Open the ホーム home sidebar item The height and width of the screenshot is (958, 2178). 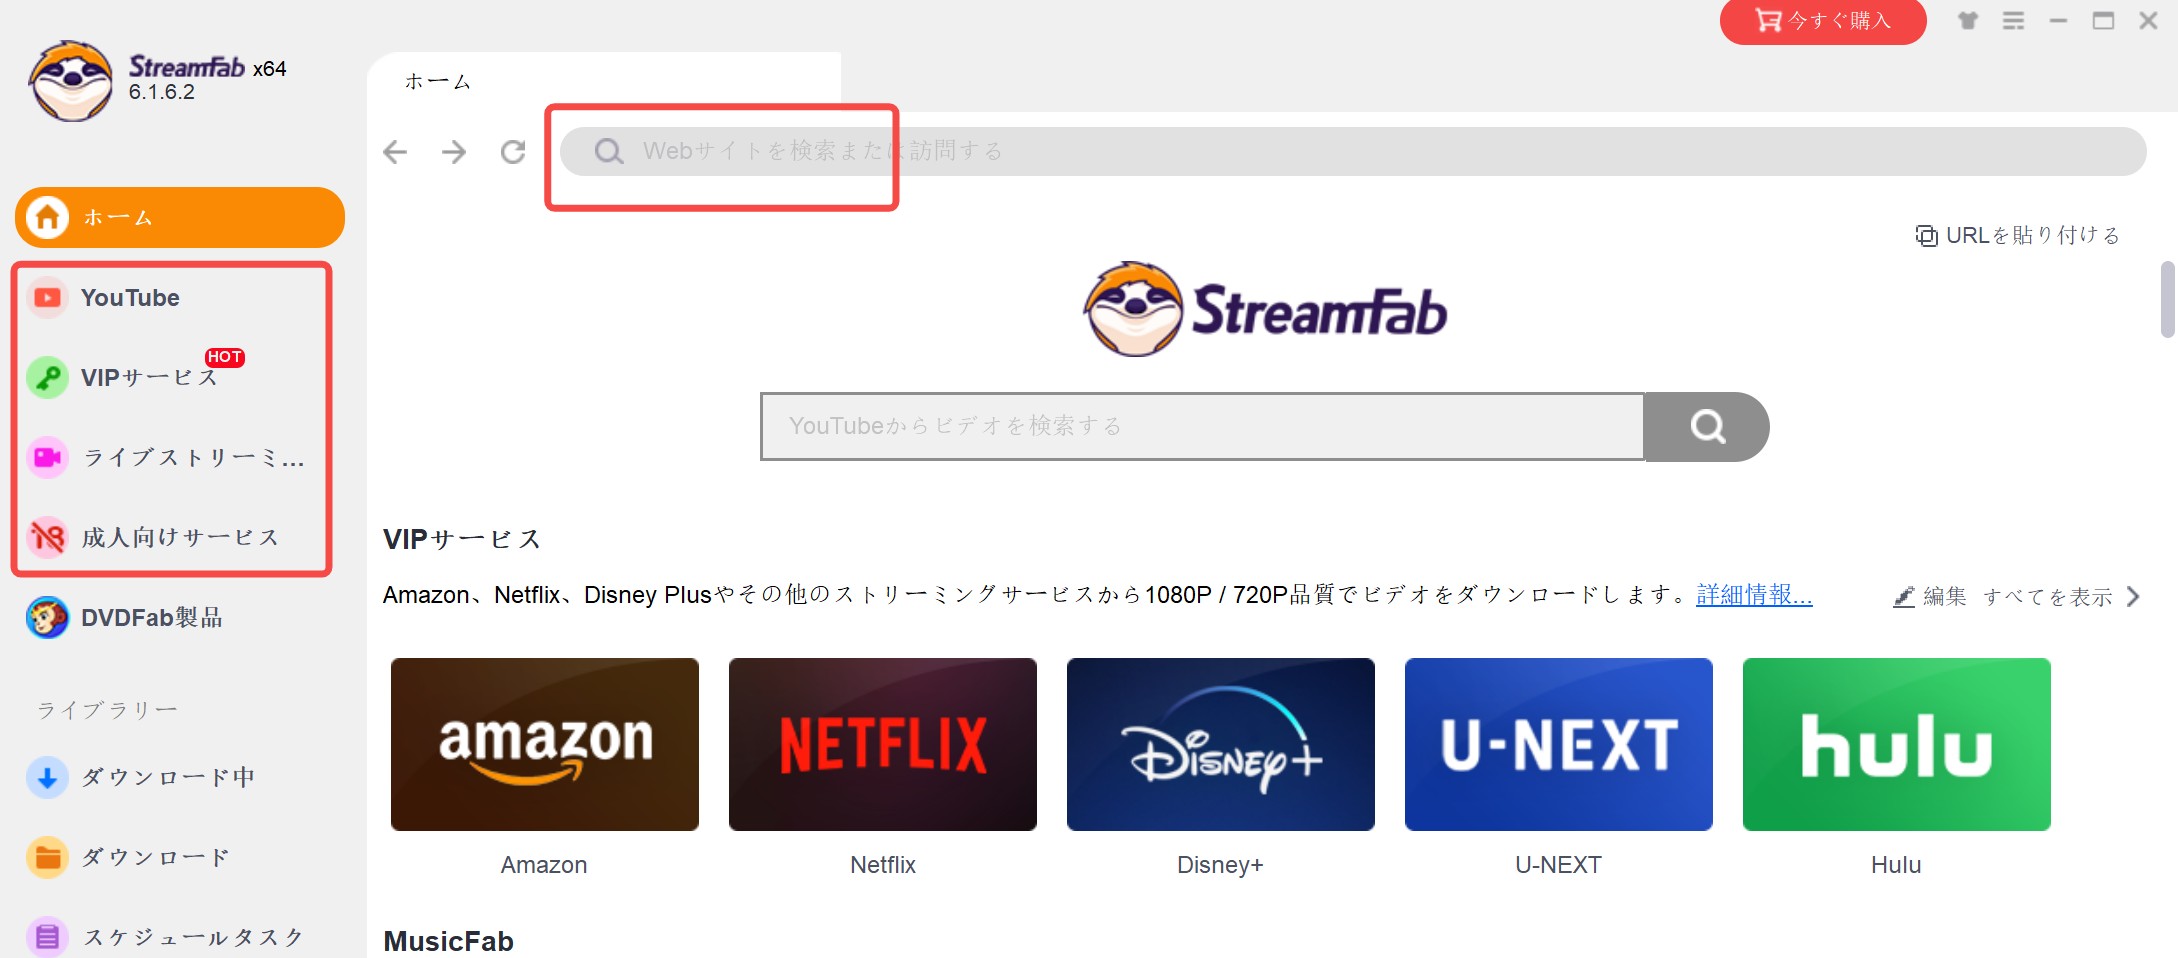click(180, 217)
